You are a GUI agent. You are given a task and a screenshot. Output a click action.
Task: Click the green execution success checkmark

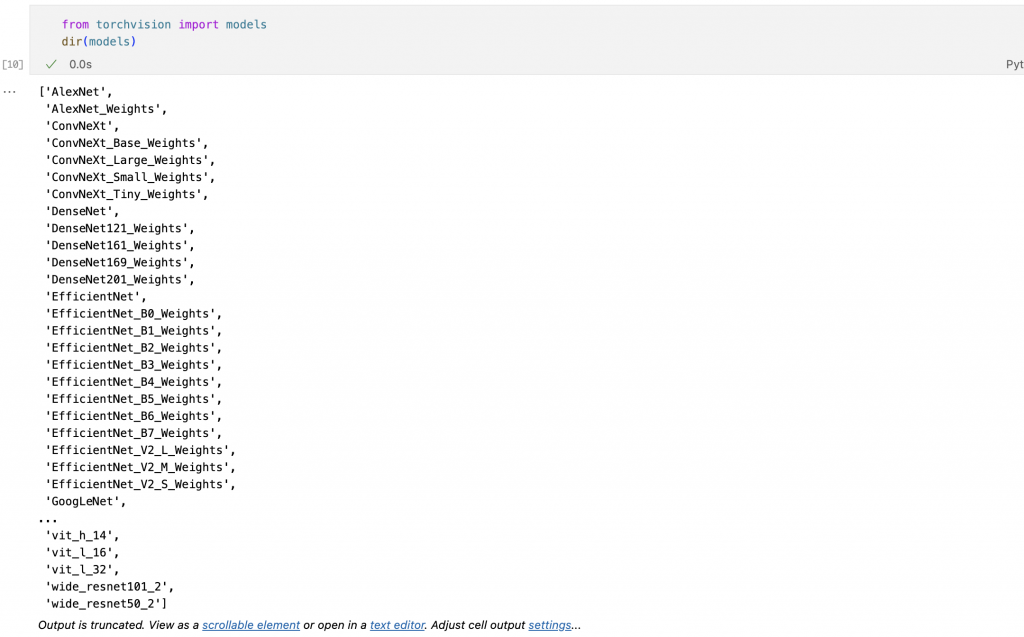pyautogui.click(x=51, y=64)
